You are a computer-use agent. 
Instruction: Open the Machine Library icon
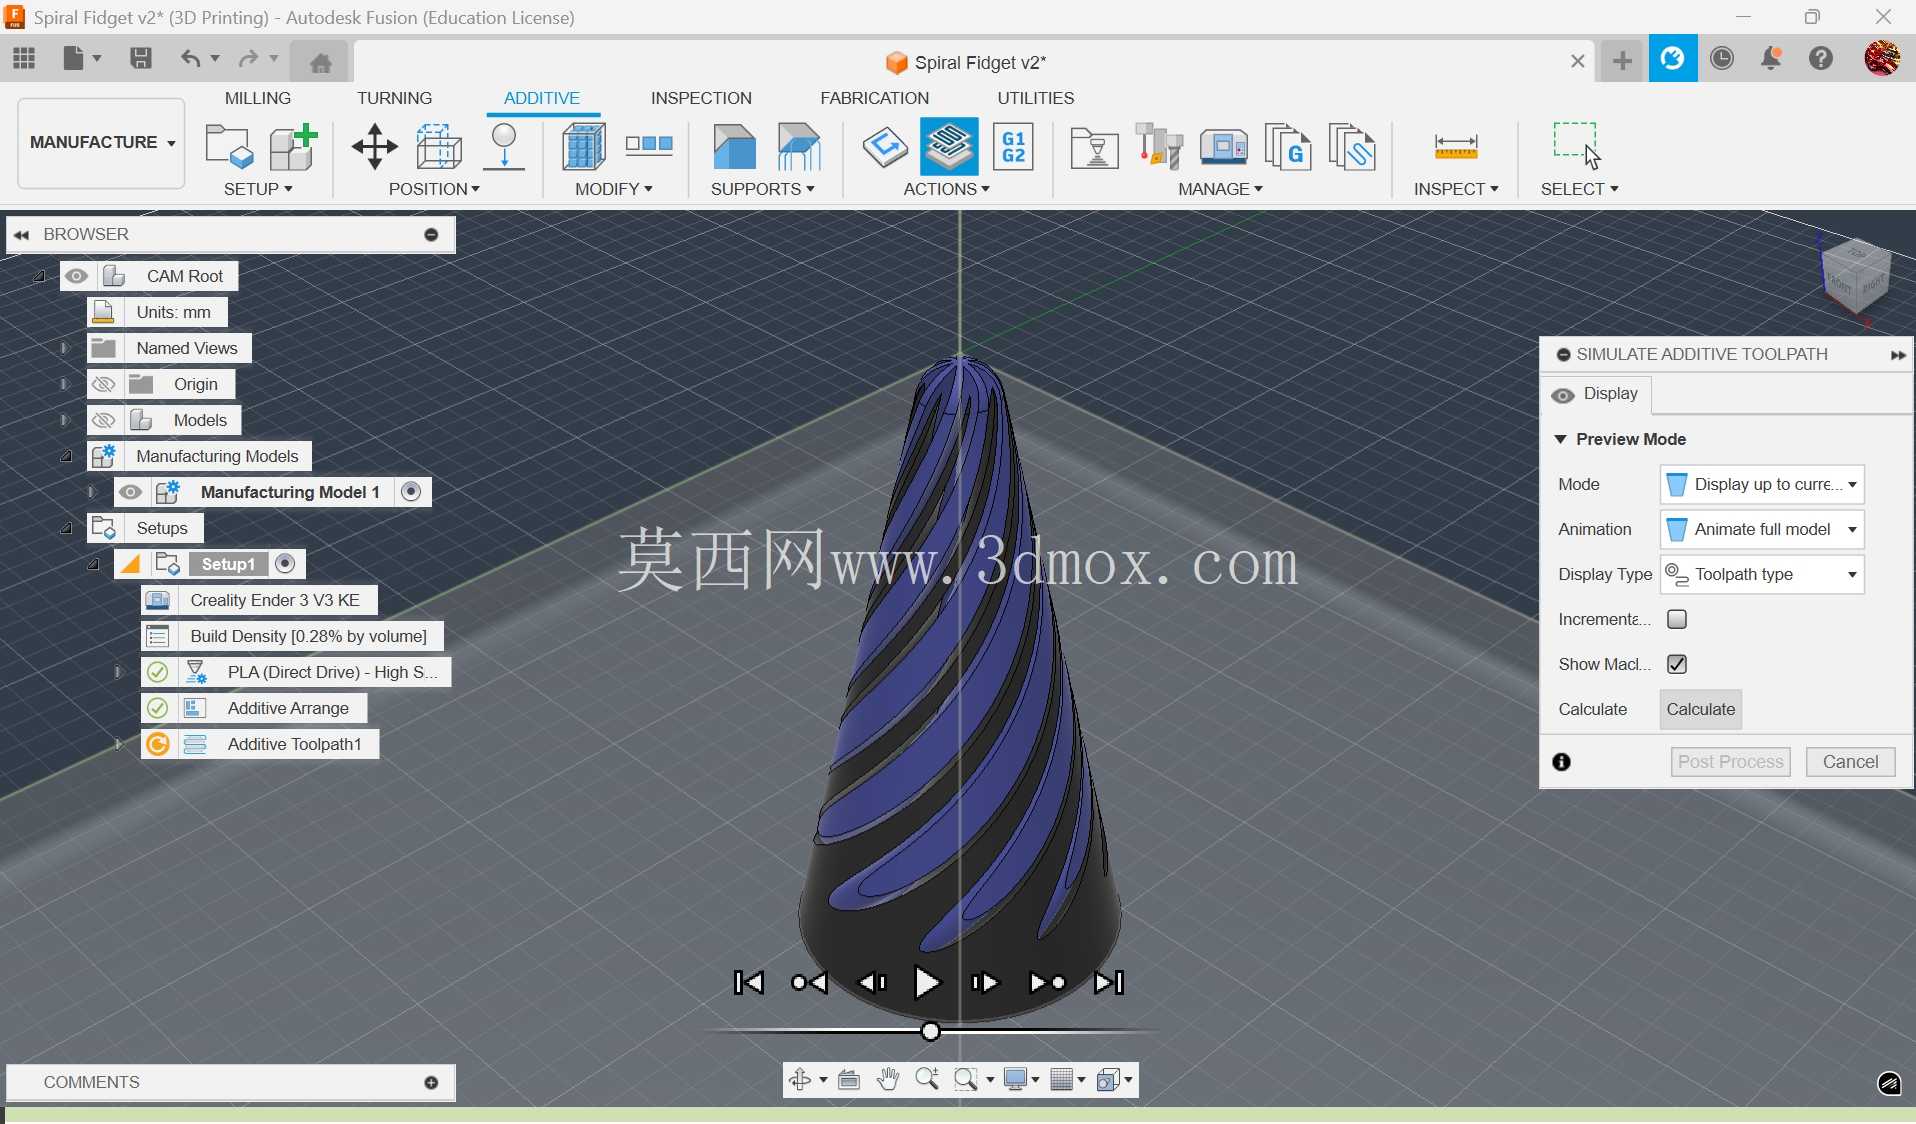(1223, 146)
